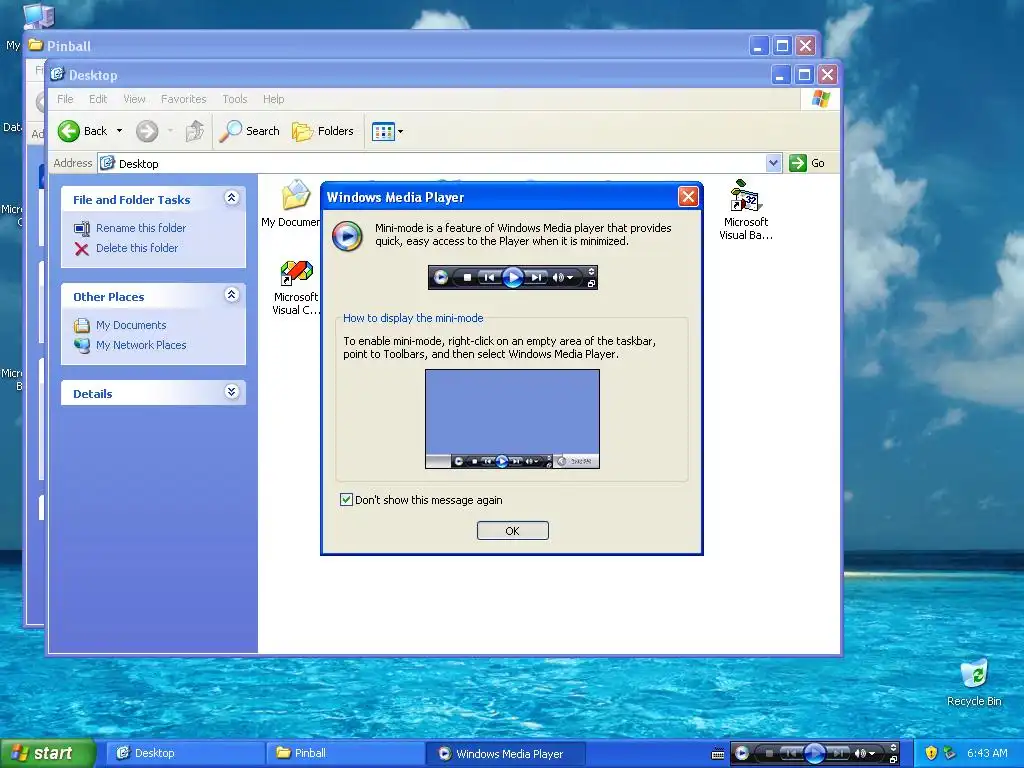Click the Go button next to Address
Screen dimensions: 1024x768
(x=807, y=163)
